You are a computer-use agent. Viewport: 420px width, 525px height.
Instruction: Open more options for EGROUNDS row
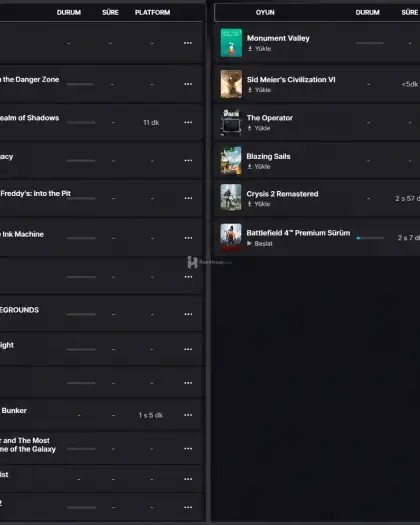[188, 314]
